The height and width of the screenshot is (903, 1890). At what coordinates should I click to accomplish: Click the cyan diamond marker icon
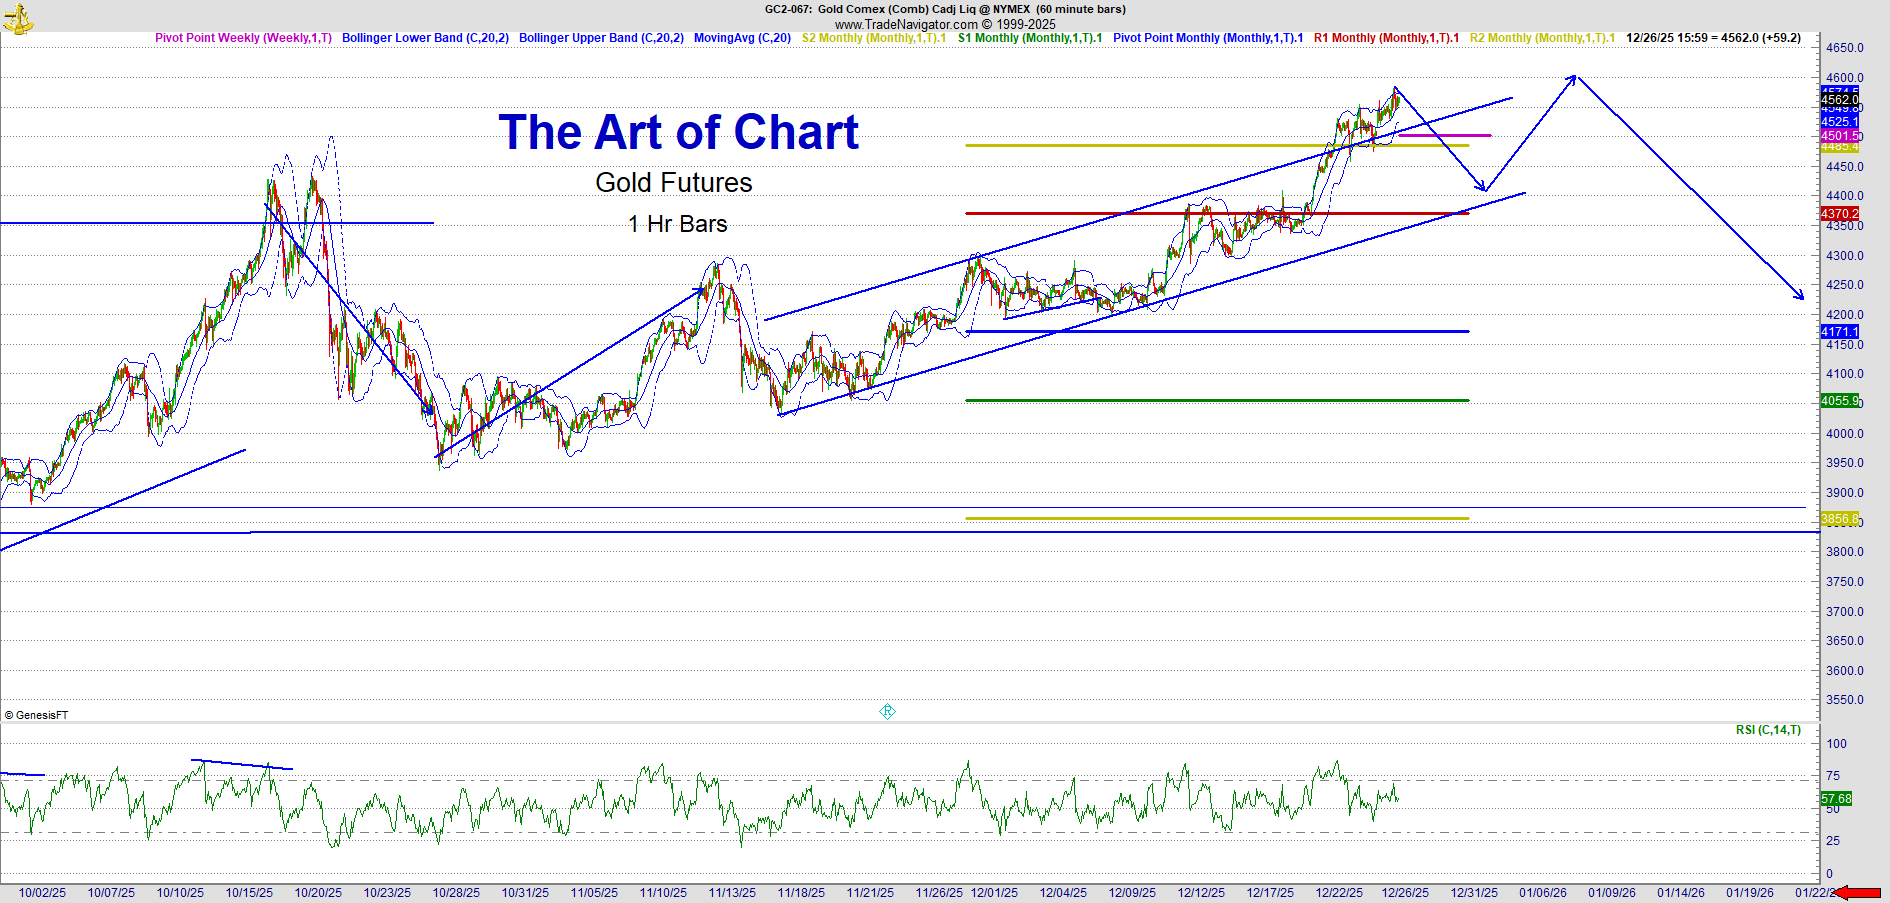[887, 712]
